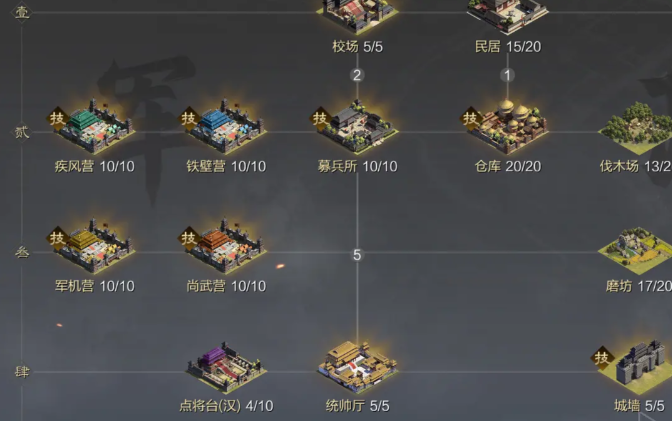This screenshot has height=421, width=672.
Task: Click the 技 skill badge on 疾风营
Action: (x=57, y=118)
